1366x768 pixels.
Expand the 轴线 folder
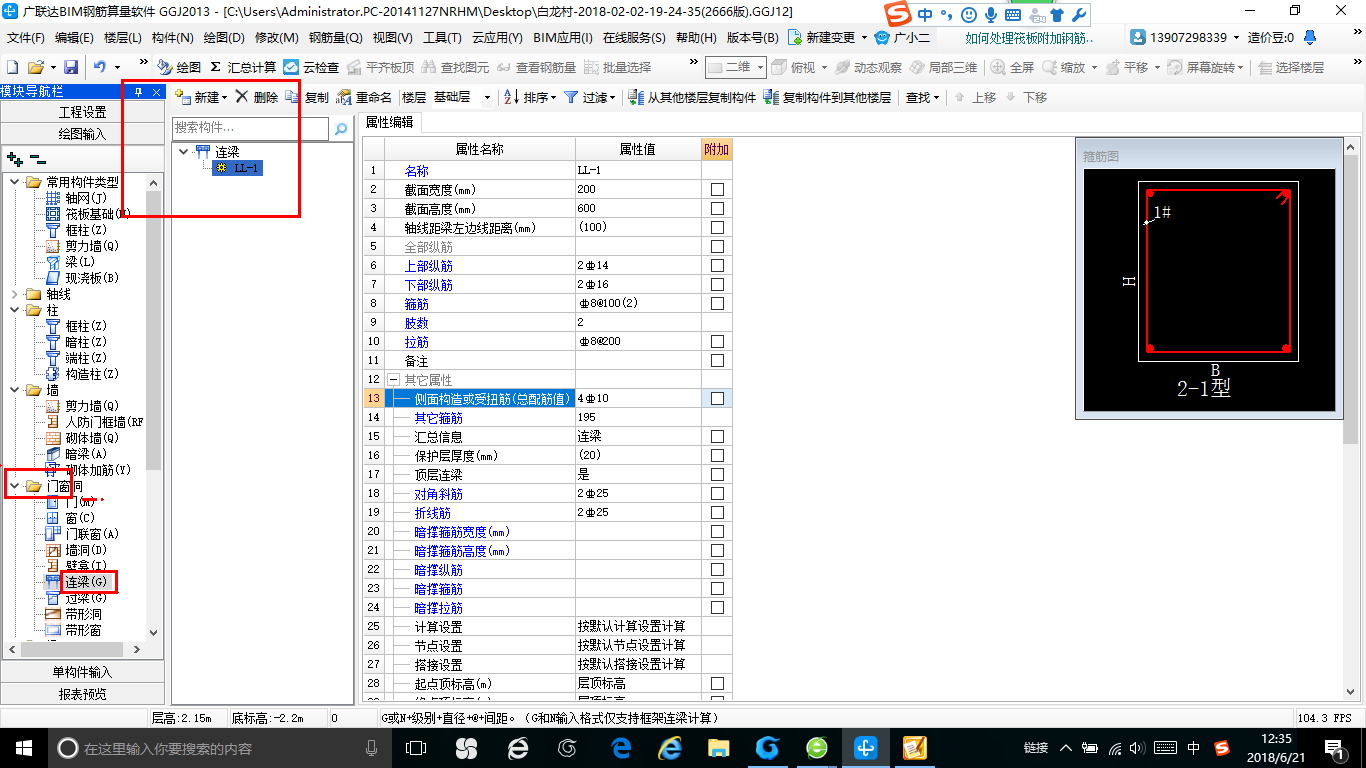click(x=14, y=294)
